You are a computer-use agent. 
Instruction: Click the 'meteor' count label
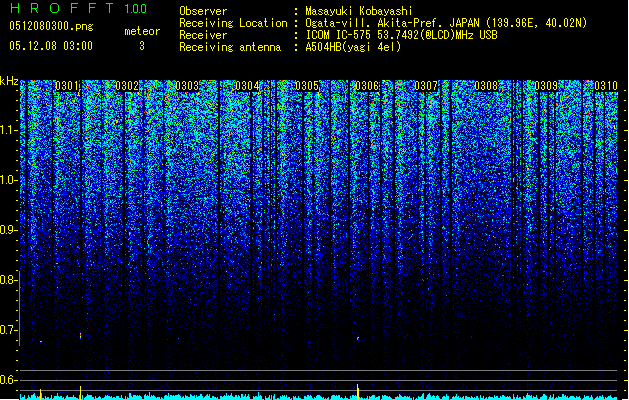click(142, 31)
